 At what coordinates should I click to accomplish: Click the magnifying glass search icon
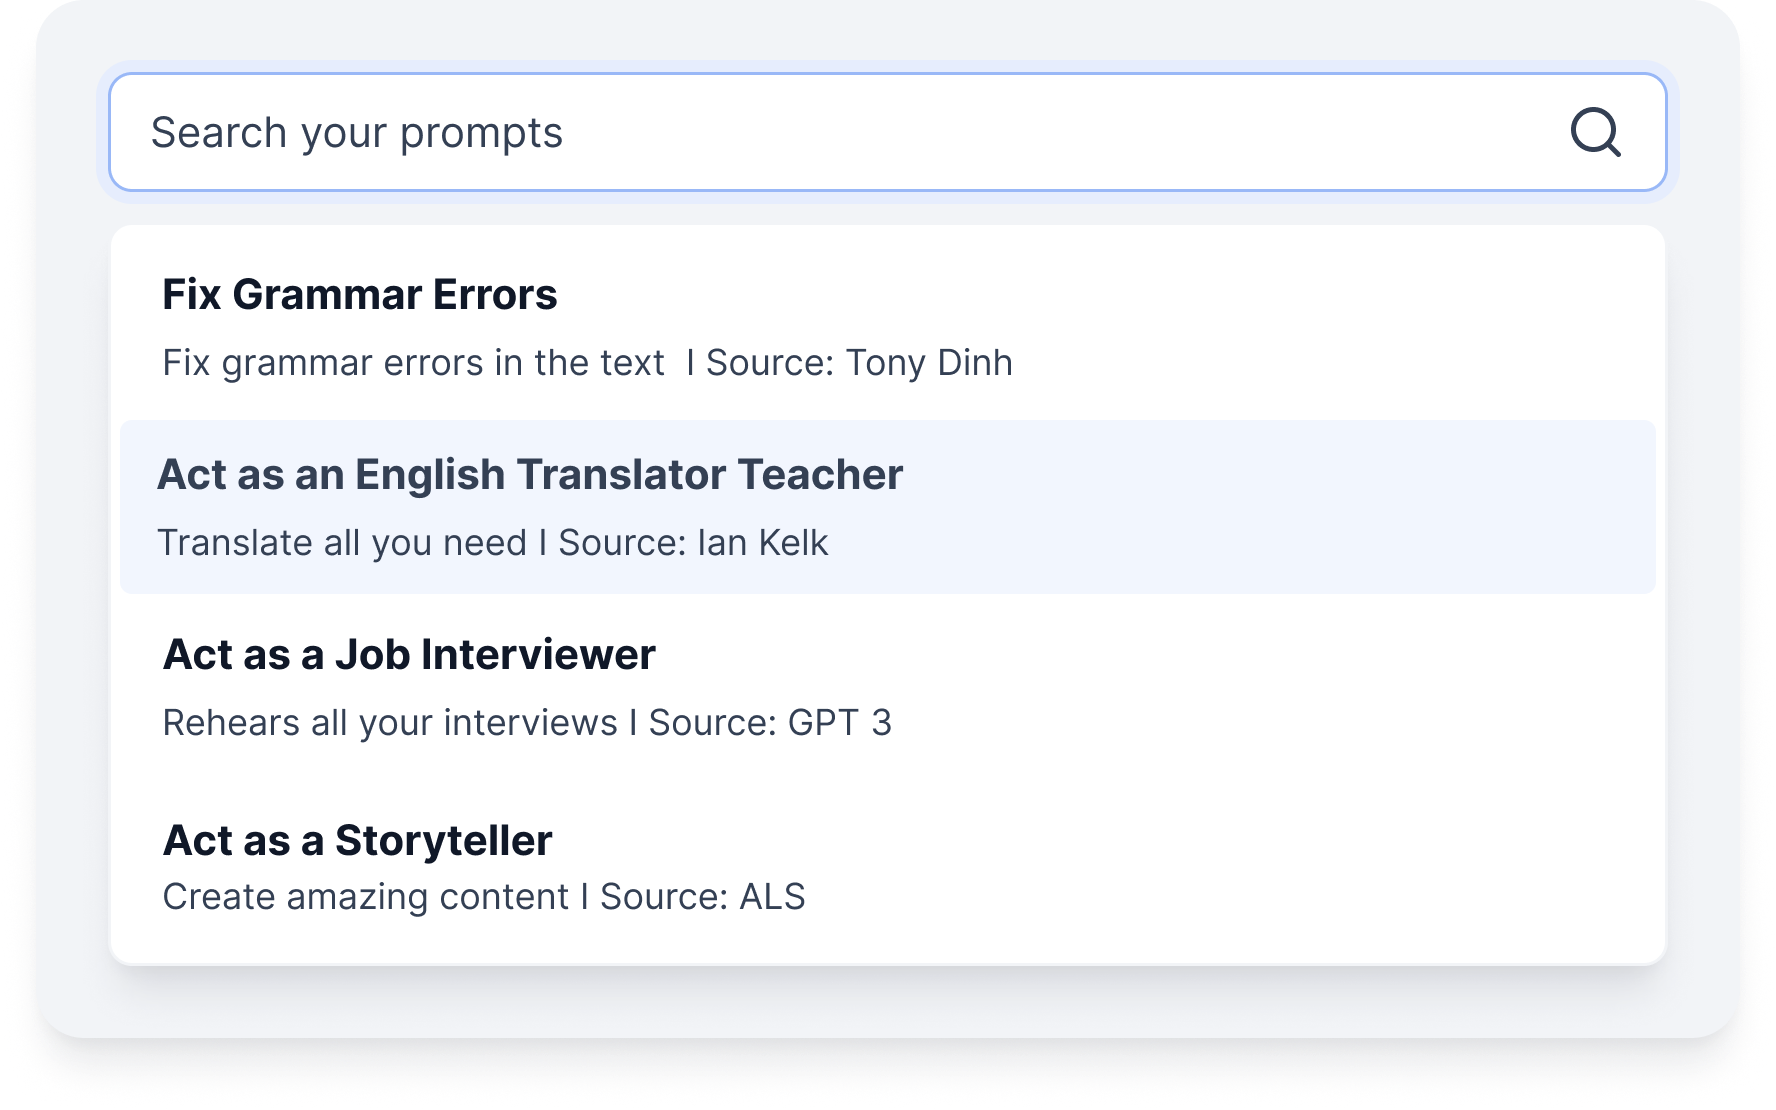click(x=1594, y=132)
